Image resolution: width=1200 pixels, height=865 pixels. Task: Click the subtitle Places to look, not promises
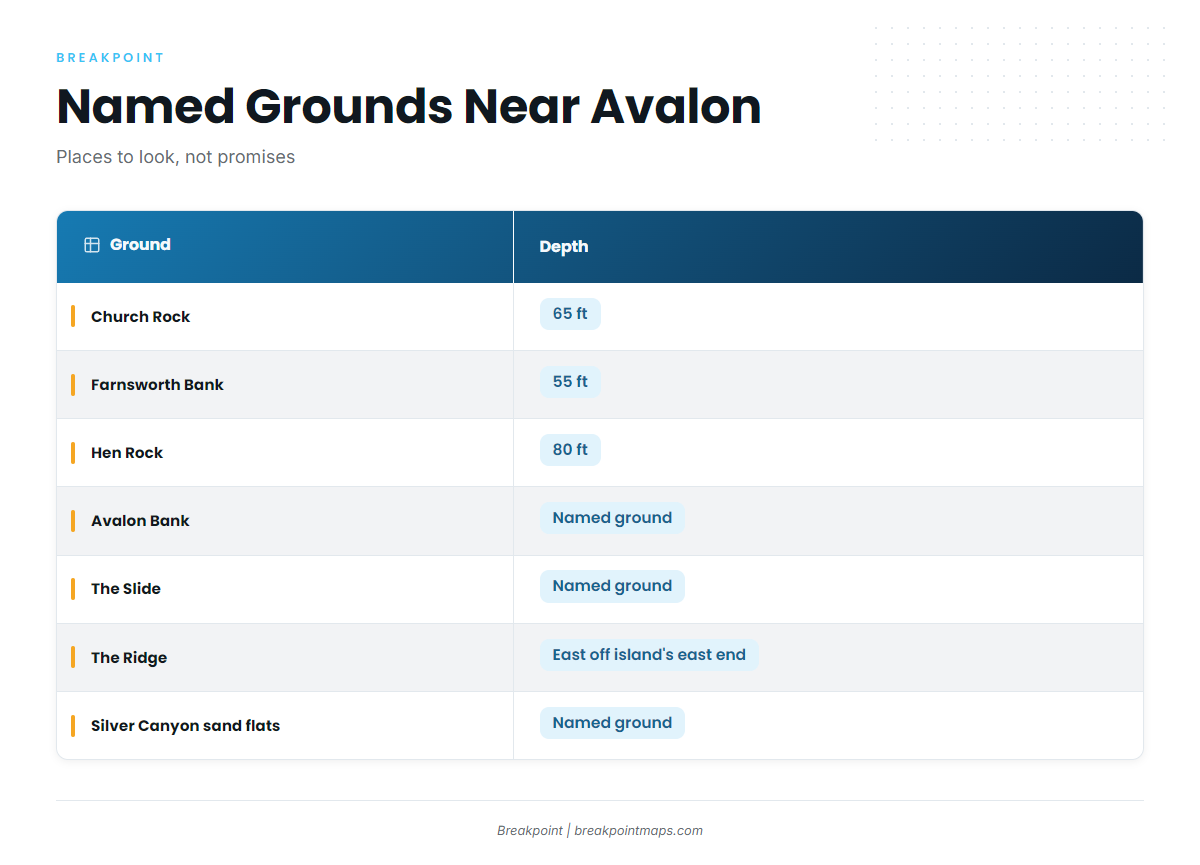(175, 157)
